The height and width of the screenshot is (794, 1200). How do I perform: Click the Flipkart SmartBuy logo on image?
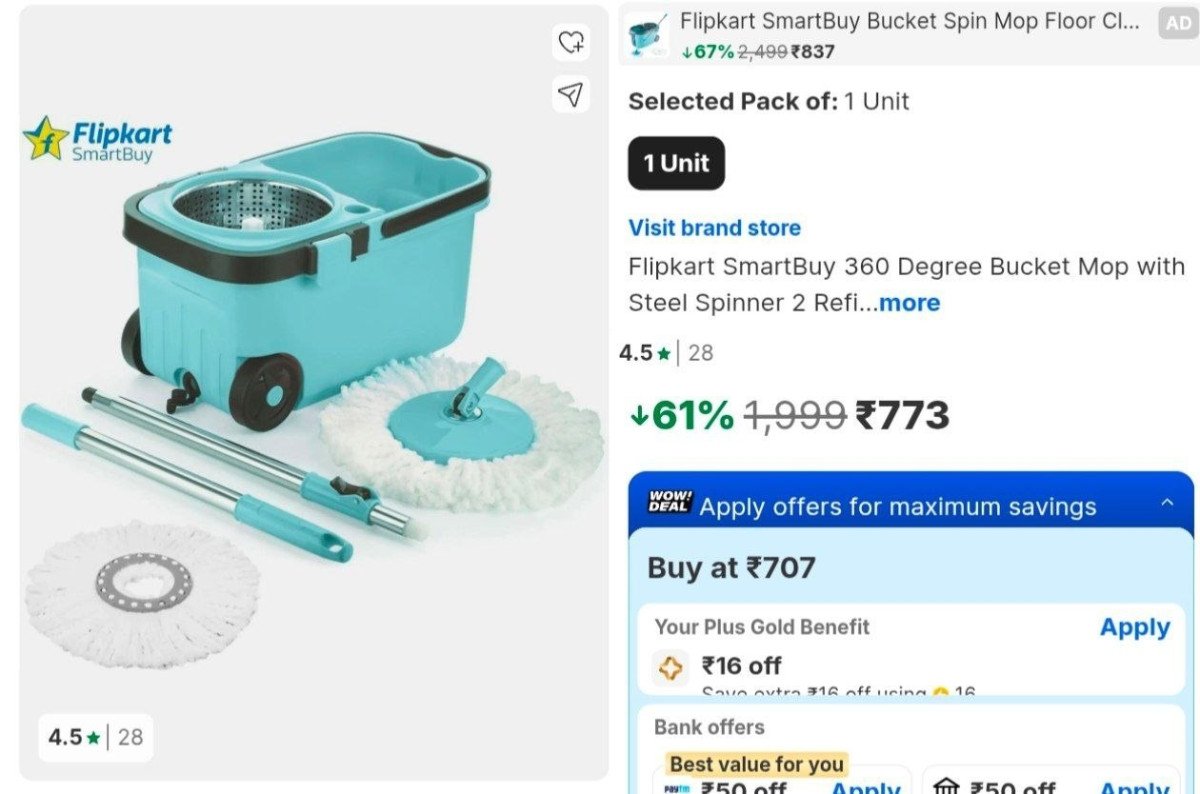click(98, 139)
